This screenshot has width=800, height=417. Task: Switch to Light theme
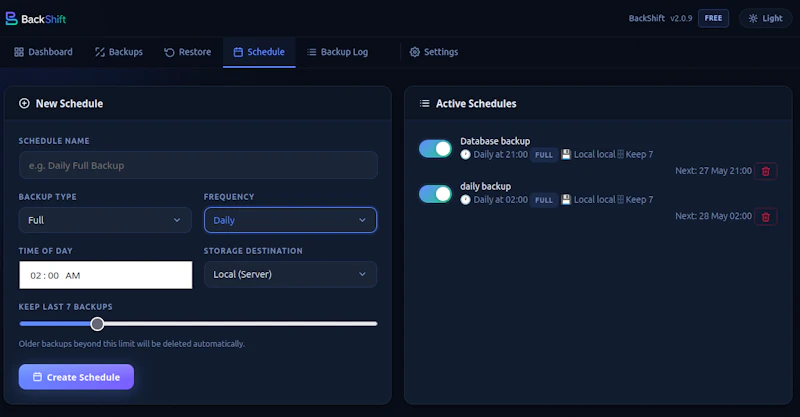tap(765, 18)
